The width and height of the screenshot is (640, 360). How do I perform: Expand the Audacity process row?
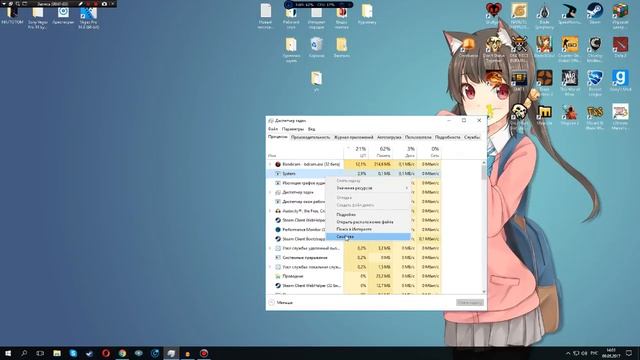tap(270, 211)
